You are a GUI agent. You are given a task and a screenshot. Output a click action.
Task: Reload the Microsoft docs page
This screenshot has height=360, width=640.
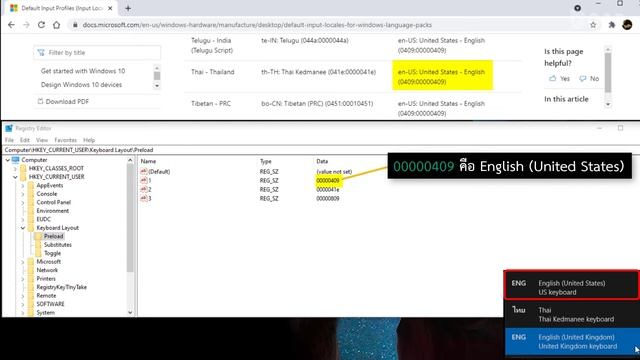(41, 25)
